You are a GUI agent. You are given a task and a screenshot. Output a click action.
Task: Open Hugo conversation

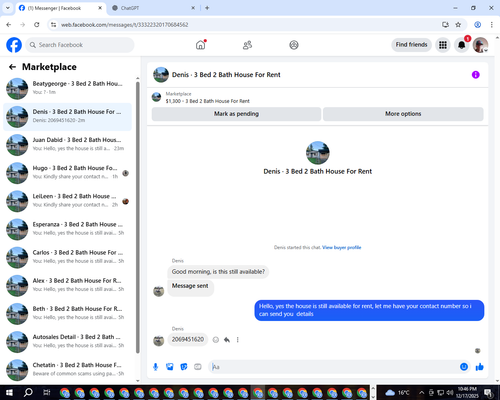67,173
